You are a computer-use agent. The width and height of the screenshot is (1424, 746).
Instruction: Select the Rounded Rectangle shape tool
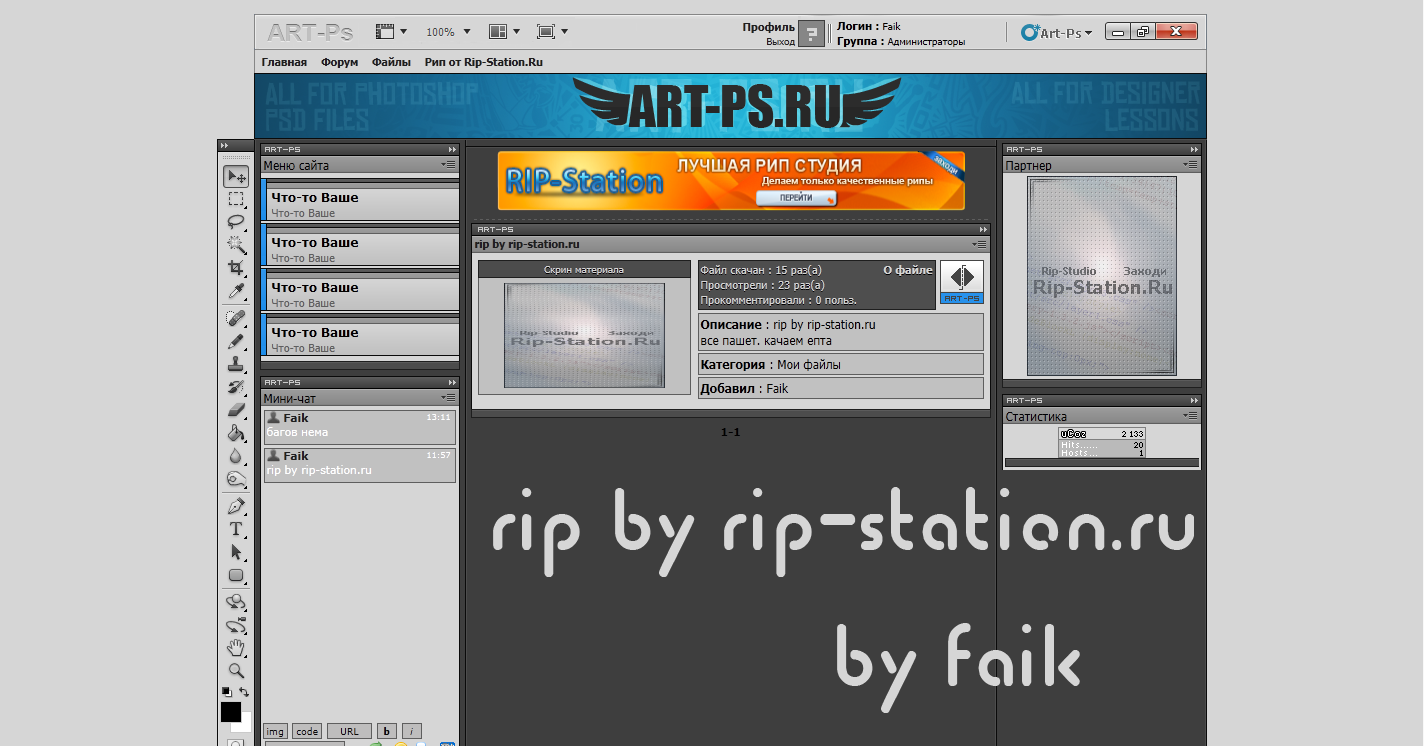pos(236,575)
